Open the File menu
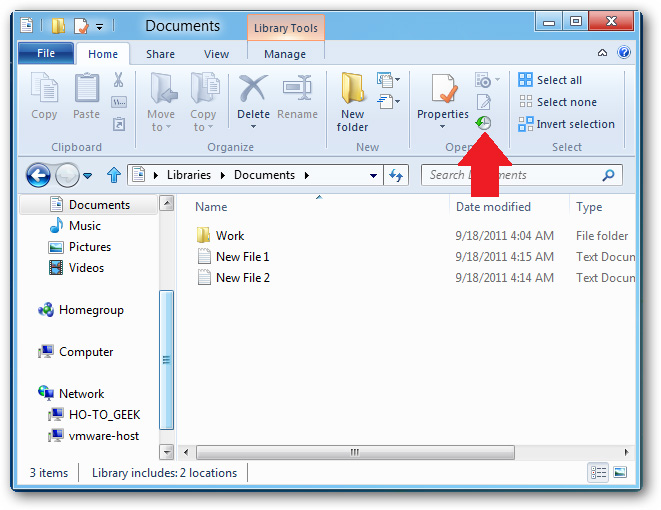Image resolution: width=661 pixels, height=510 pixels. 46,53
